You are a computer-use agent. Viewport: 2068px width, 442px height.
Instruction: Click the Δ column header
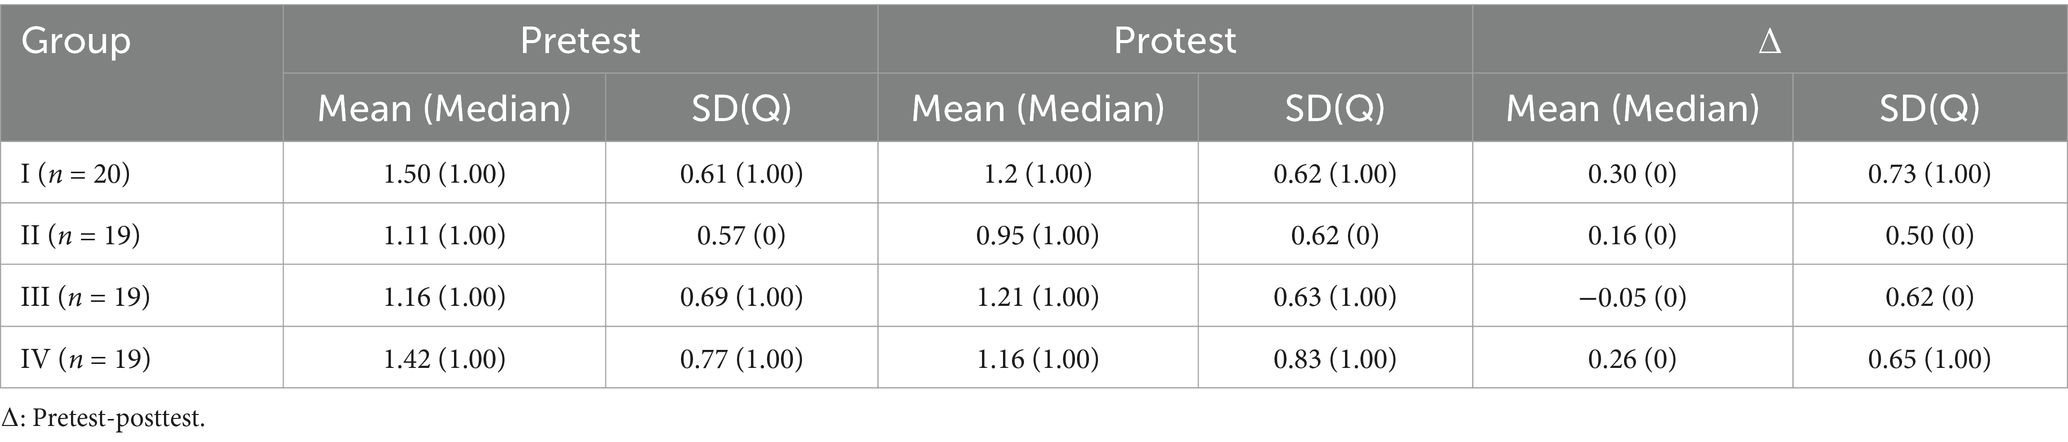tap(1769, 42)
